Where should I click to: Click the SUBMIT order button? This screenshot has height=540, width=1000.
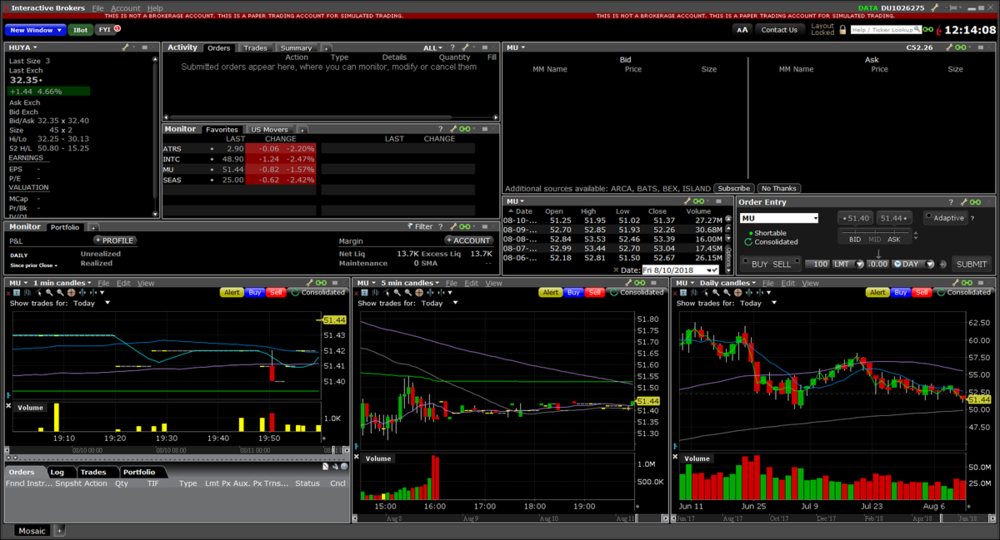pos(971,264)
